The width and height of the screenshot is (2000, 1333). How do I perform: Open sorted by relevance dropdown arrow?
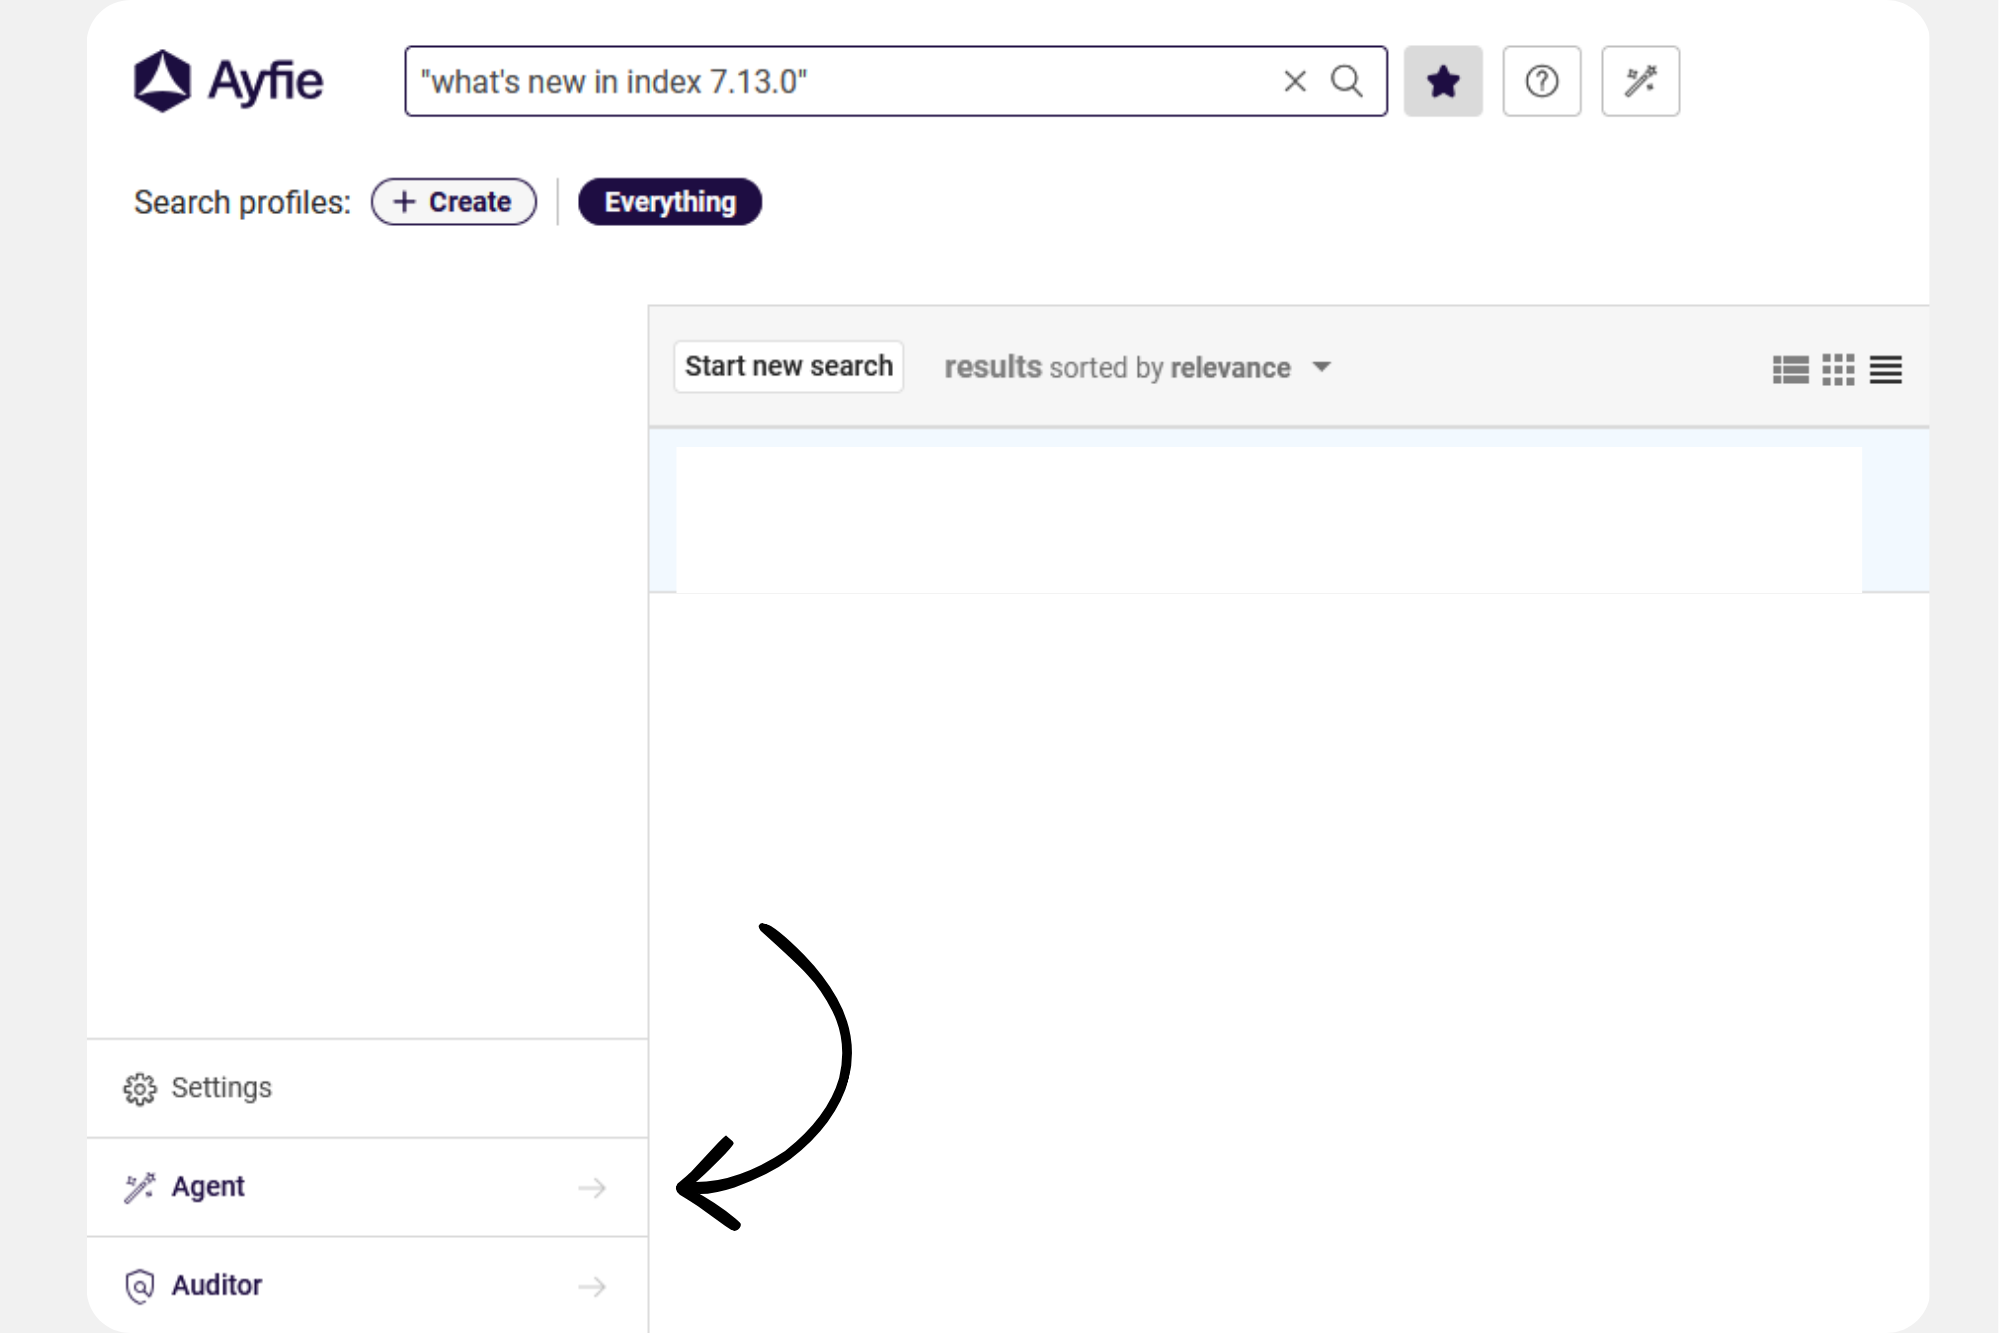click(x=1321, y=367)
